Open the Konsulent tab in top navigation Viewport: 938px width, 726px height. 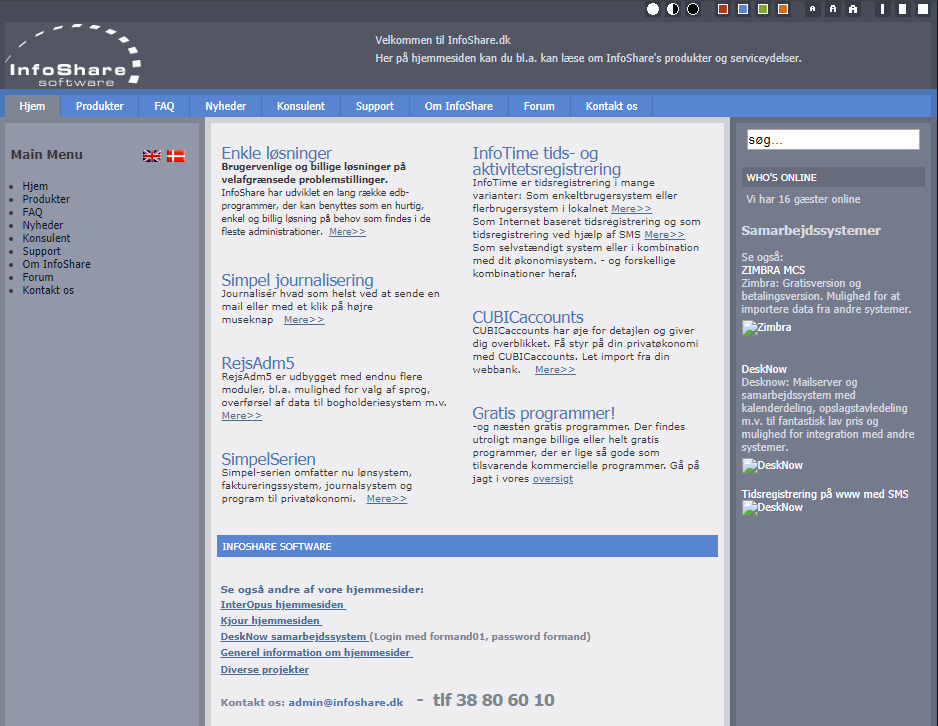click(301, 106)
